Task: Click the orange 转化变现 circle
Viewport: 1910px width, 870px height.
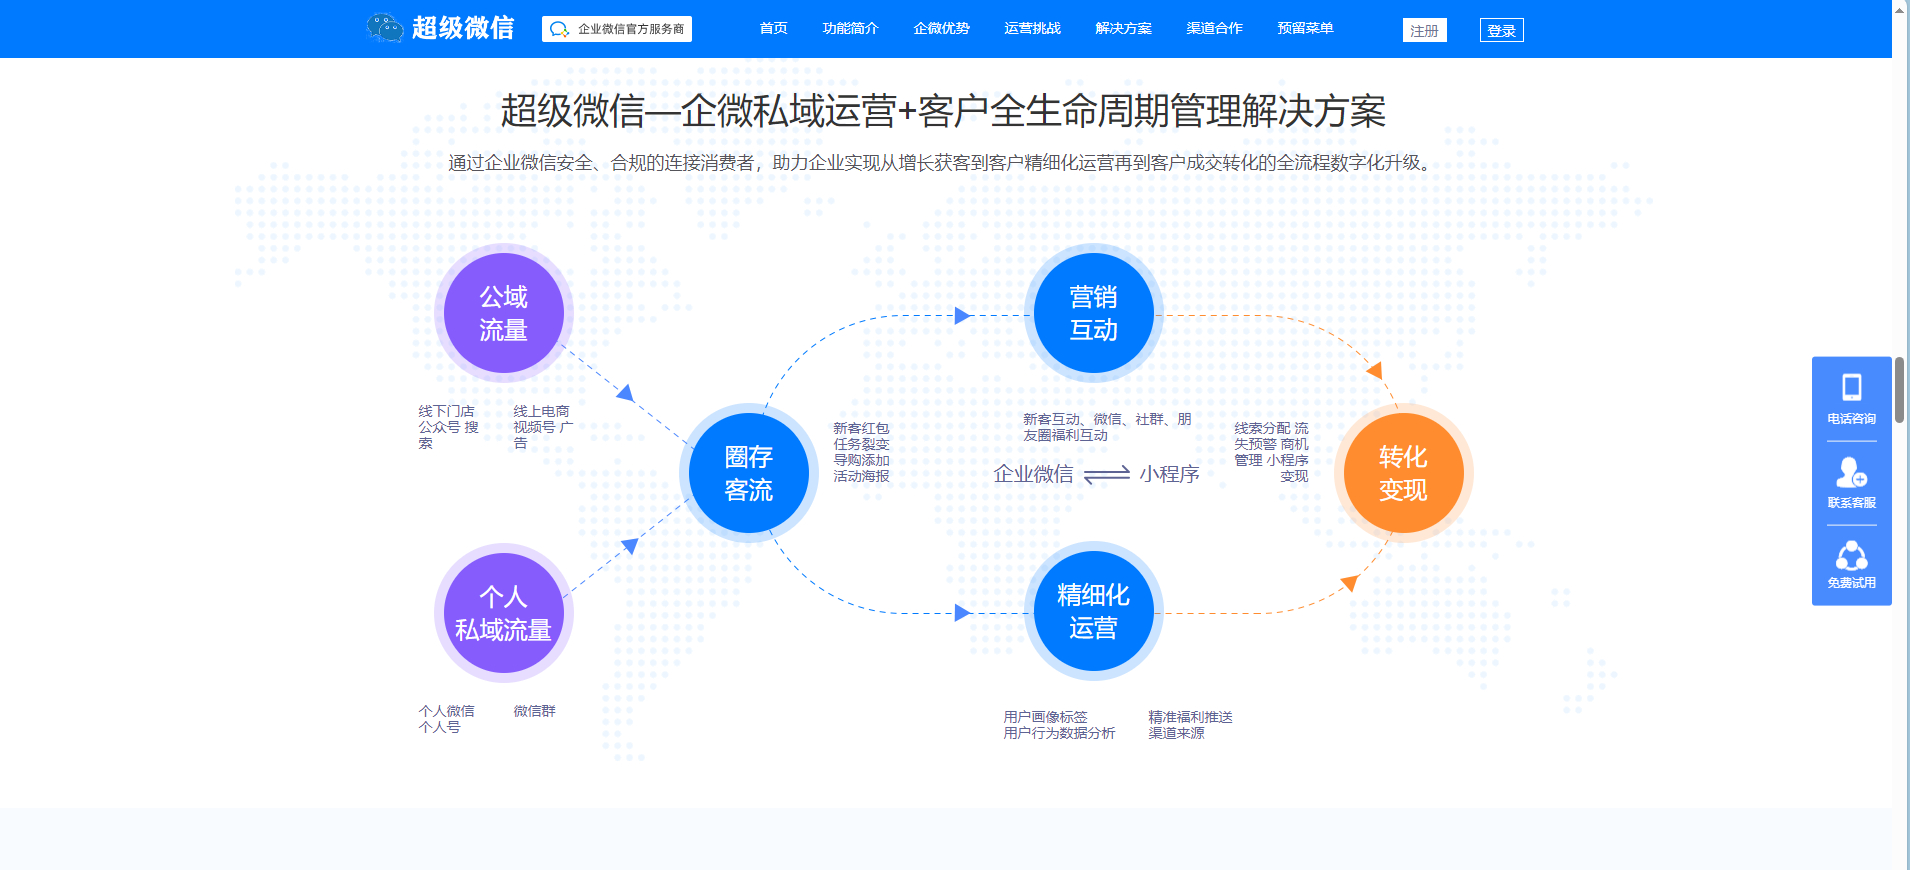Action: [1403, 473]
